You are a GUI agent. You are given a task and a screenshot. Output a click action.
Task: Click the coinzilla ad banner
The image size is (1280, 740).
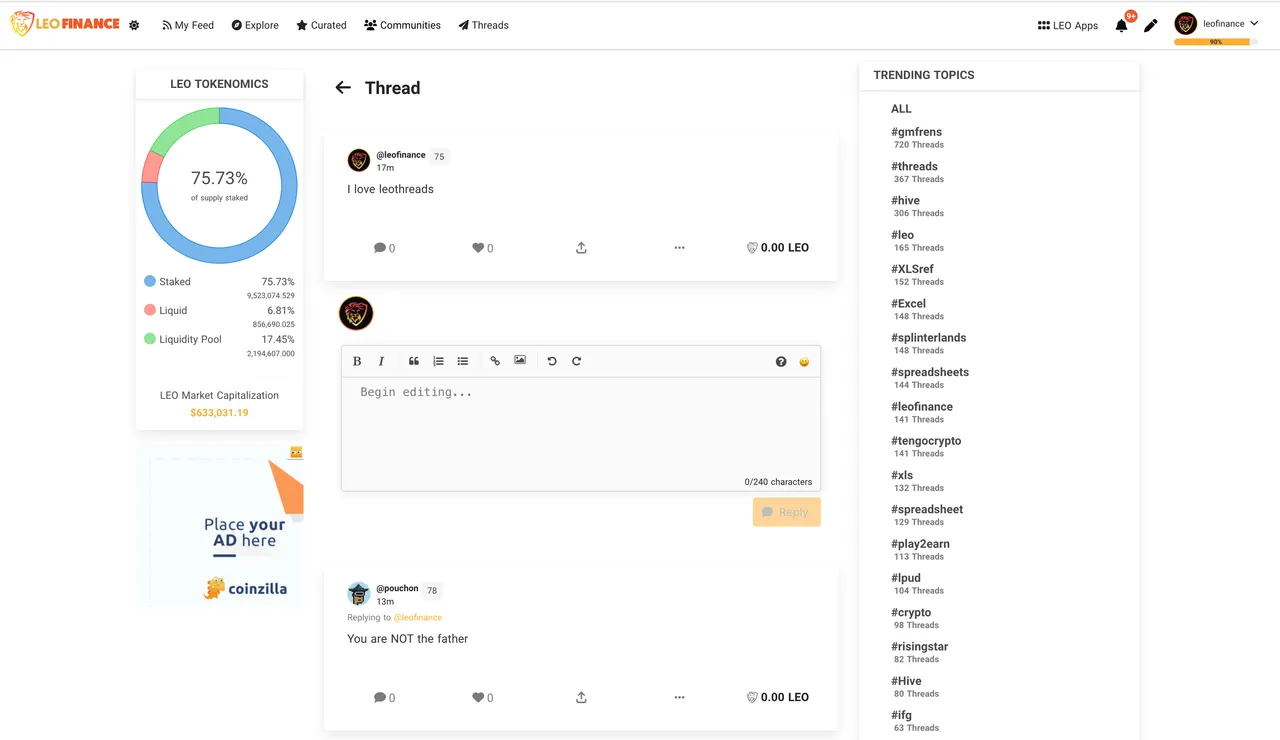pyautogui.click(x=220, y=525)
